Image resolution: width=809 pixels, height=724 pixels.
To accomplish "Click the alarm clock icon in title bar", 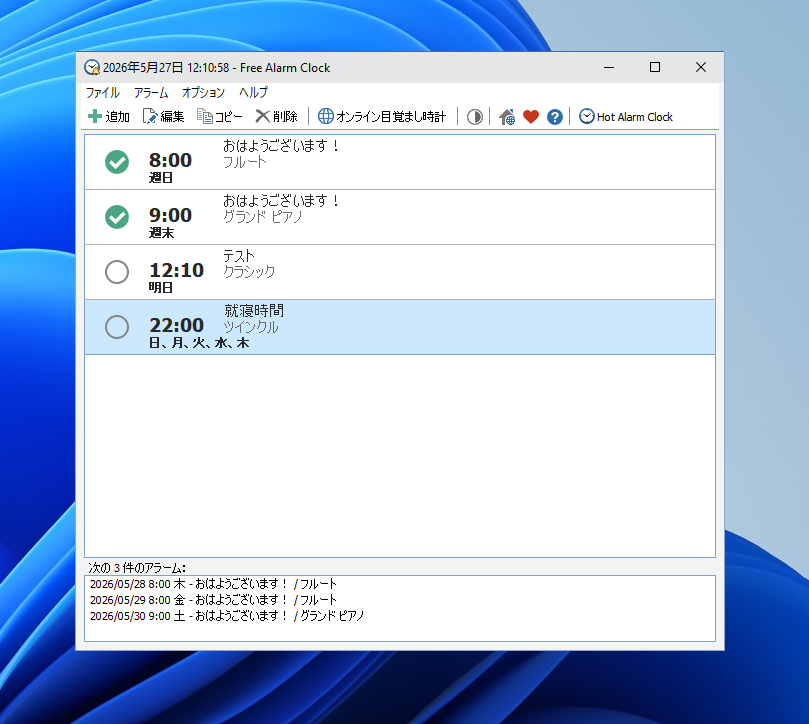I will pyautogui.click(x=92, y=68).
